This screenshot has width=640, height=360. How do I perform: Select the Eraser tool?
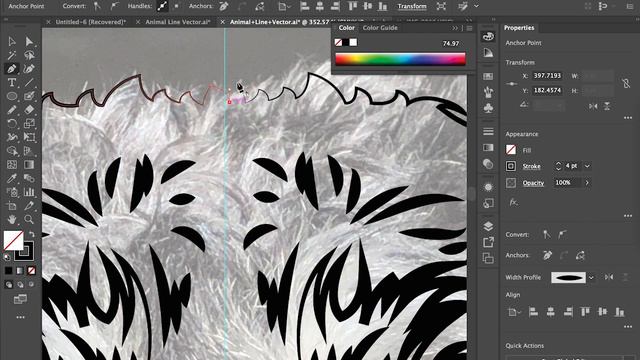coord(29,109)
